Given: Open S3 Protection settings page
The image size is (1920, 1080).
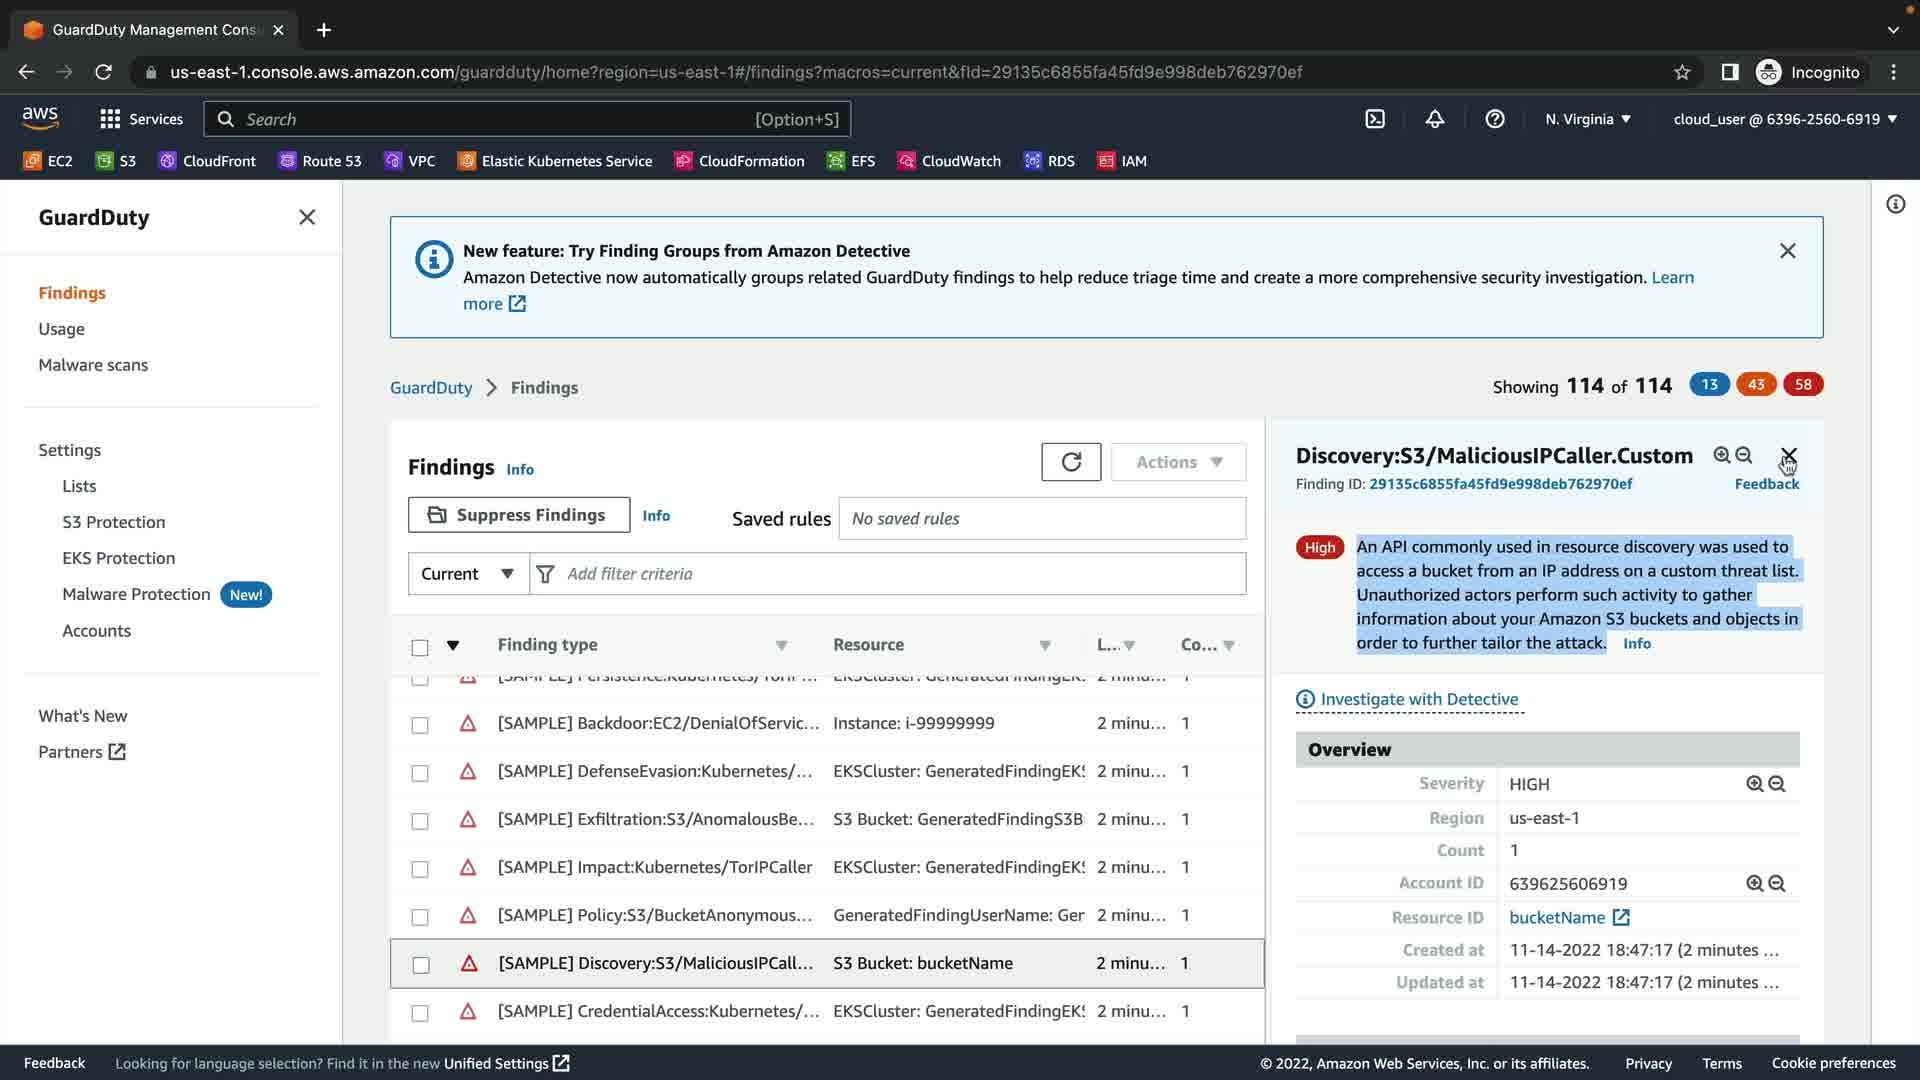Looking at the screenshot, I should click(113, 522).
